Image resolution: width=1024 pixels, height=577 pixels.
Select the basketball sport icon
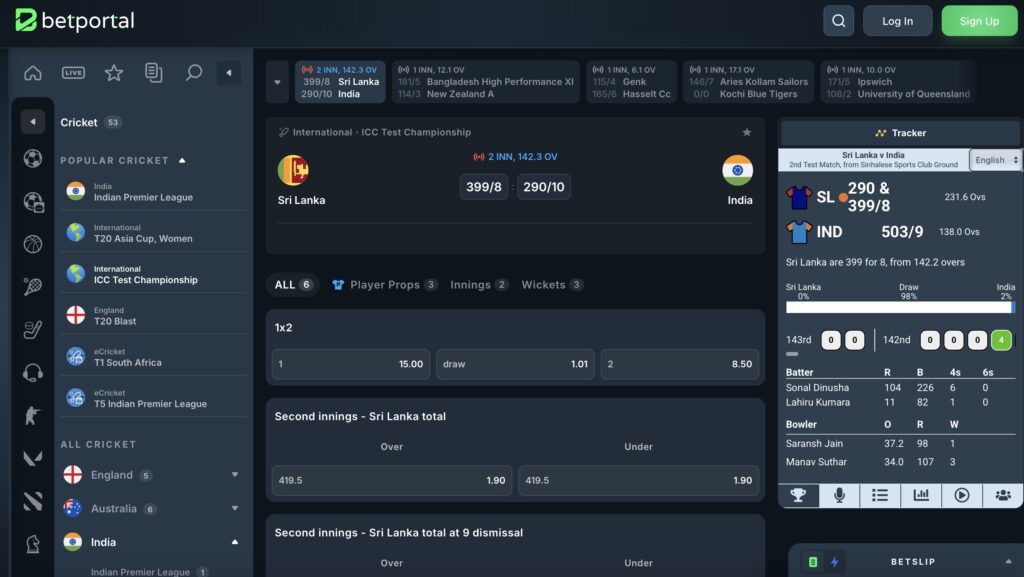coord(33,244)
